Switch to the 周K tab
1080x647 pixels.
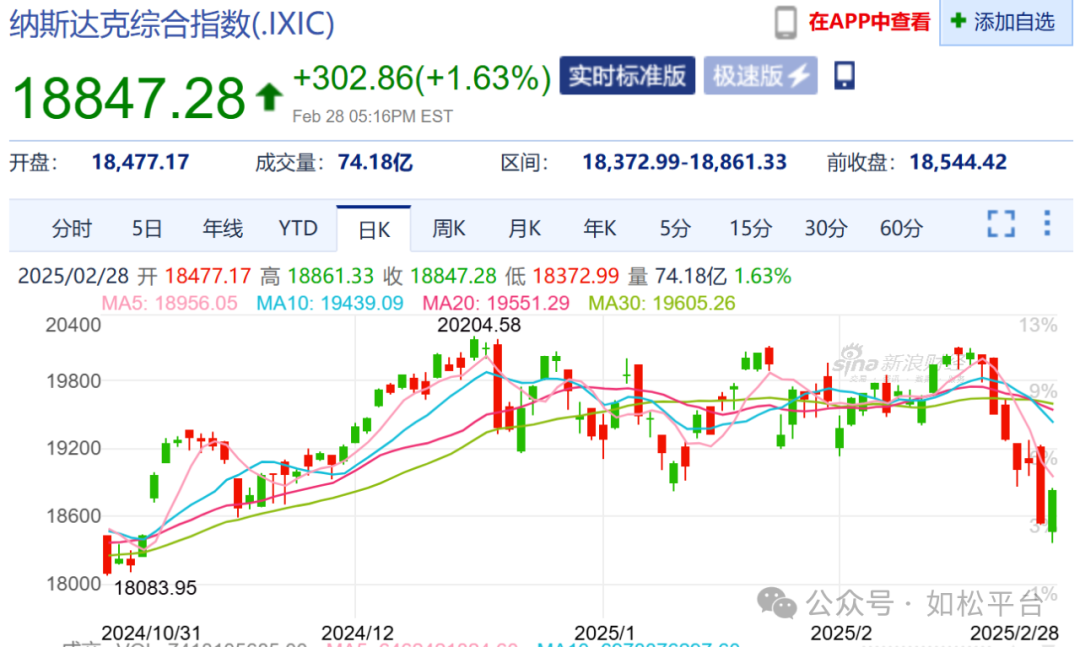tap(448, 229)
